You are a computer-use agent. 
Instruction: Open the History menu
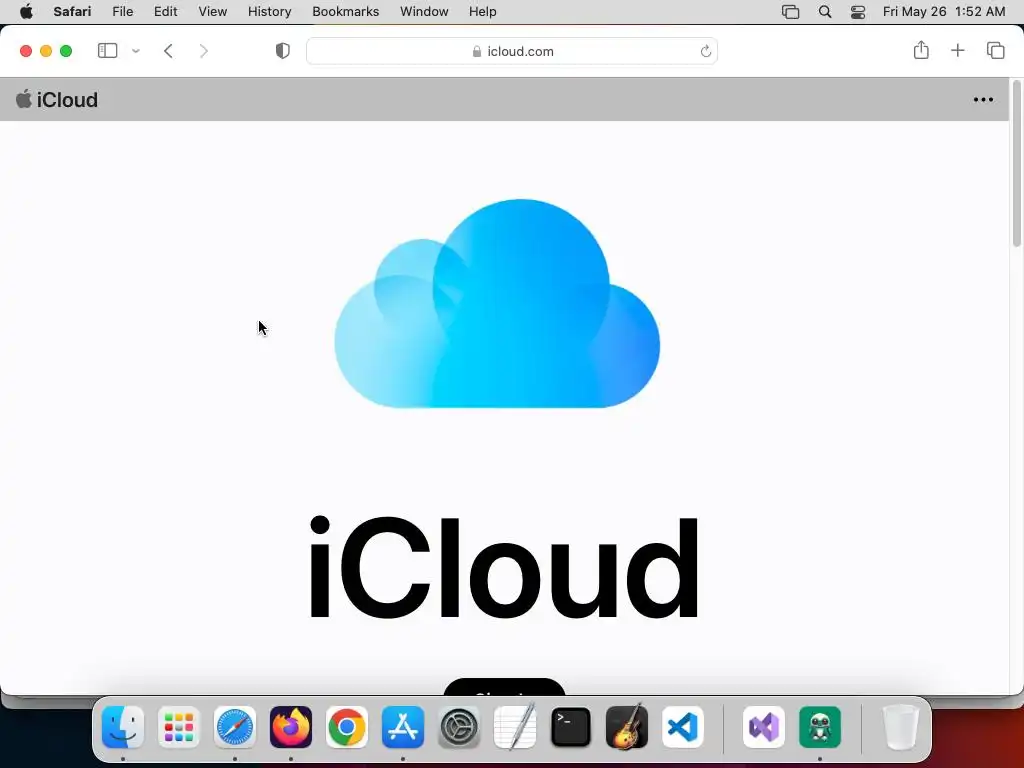269,12
